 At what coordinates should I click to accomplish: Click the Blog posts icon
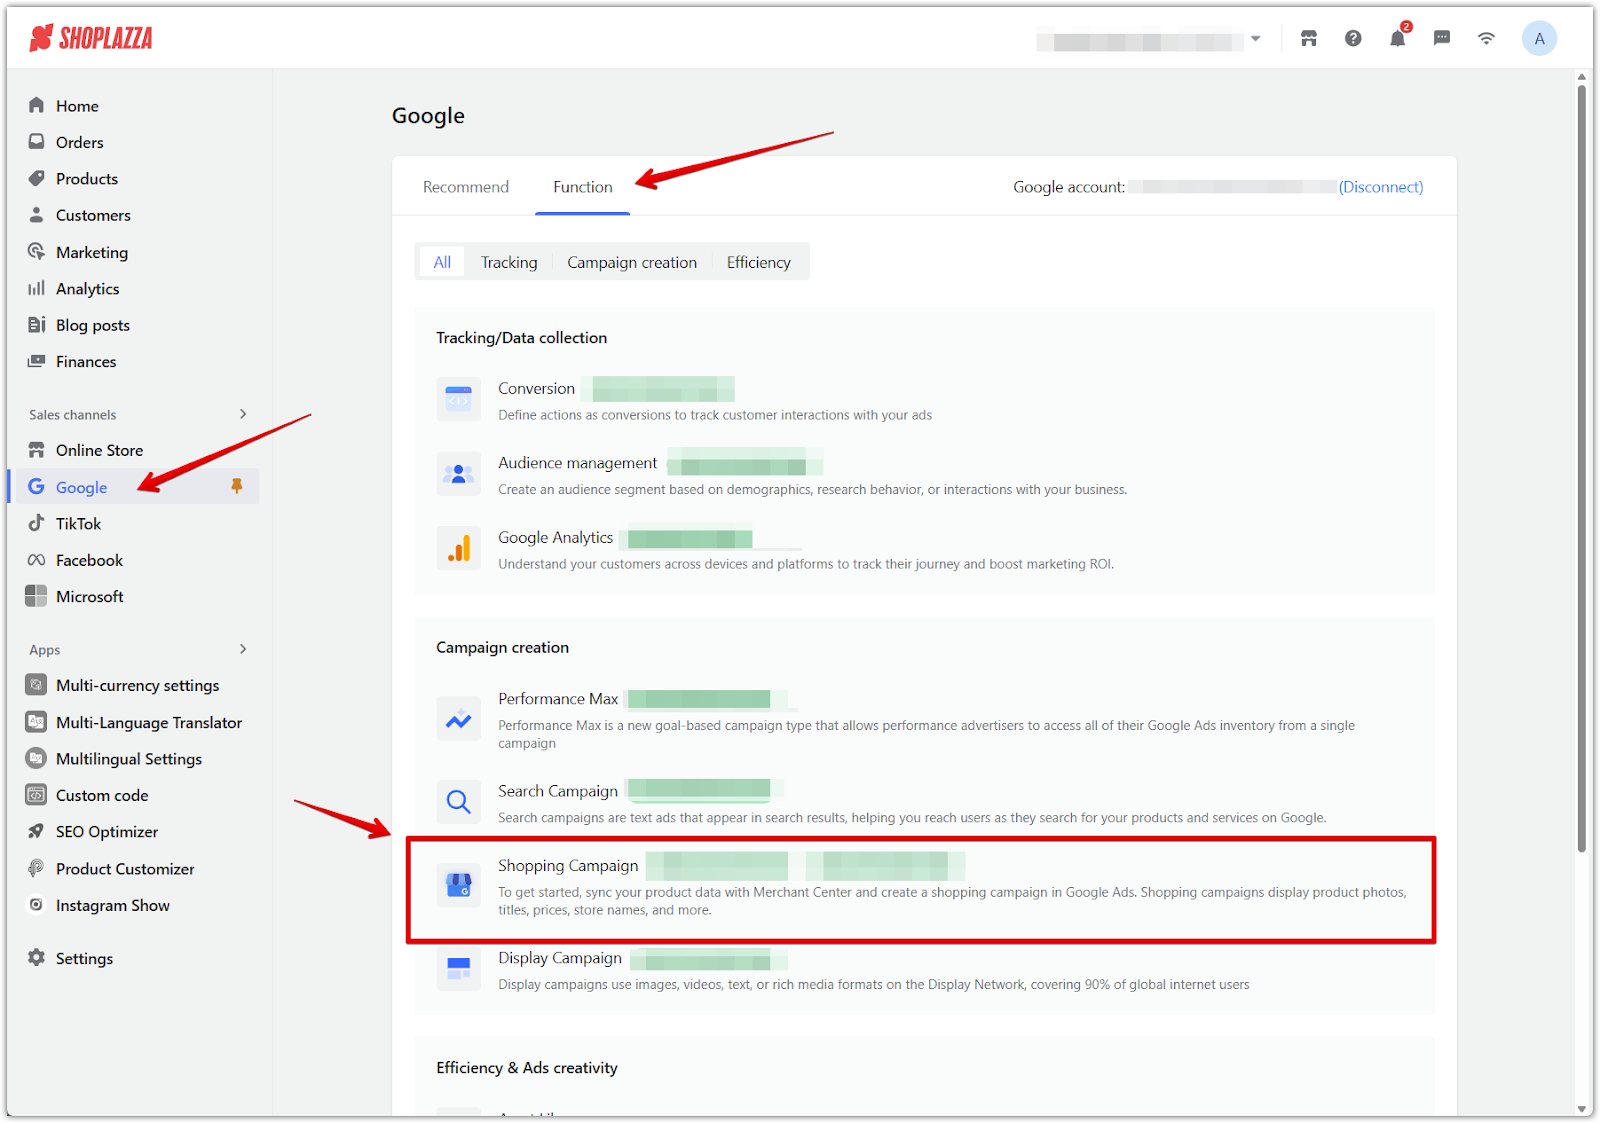click(x=37, y=325)
